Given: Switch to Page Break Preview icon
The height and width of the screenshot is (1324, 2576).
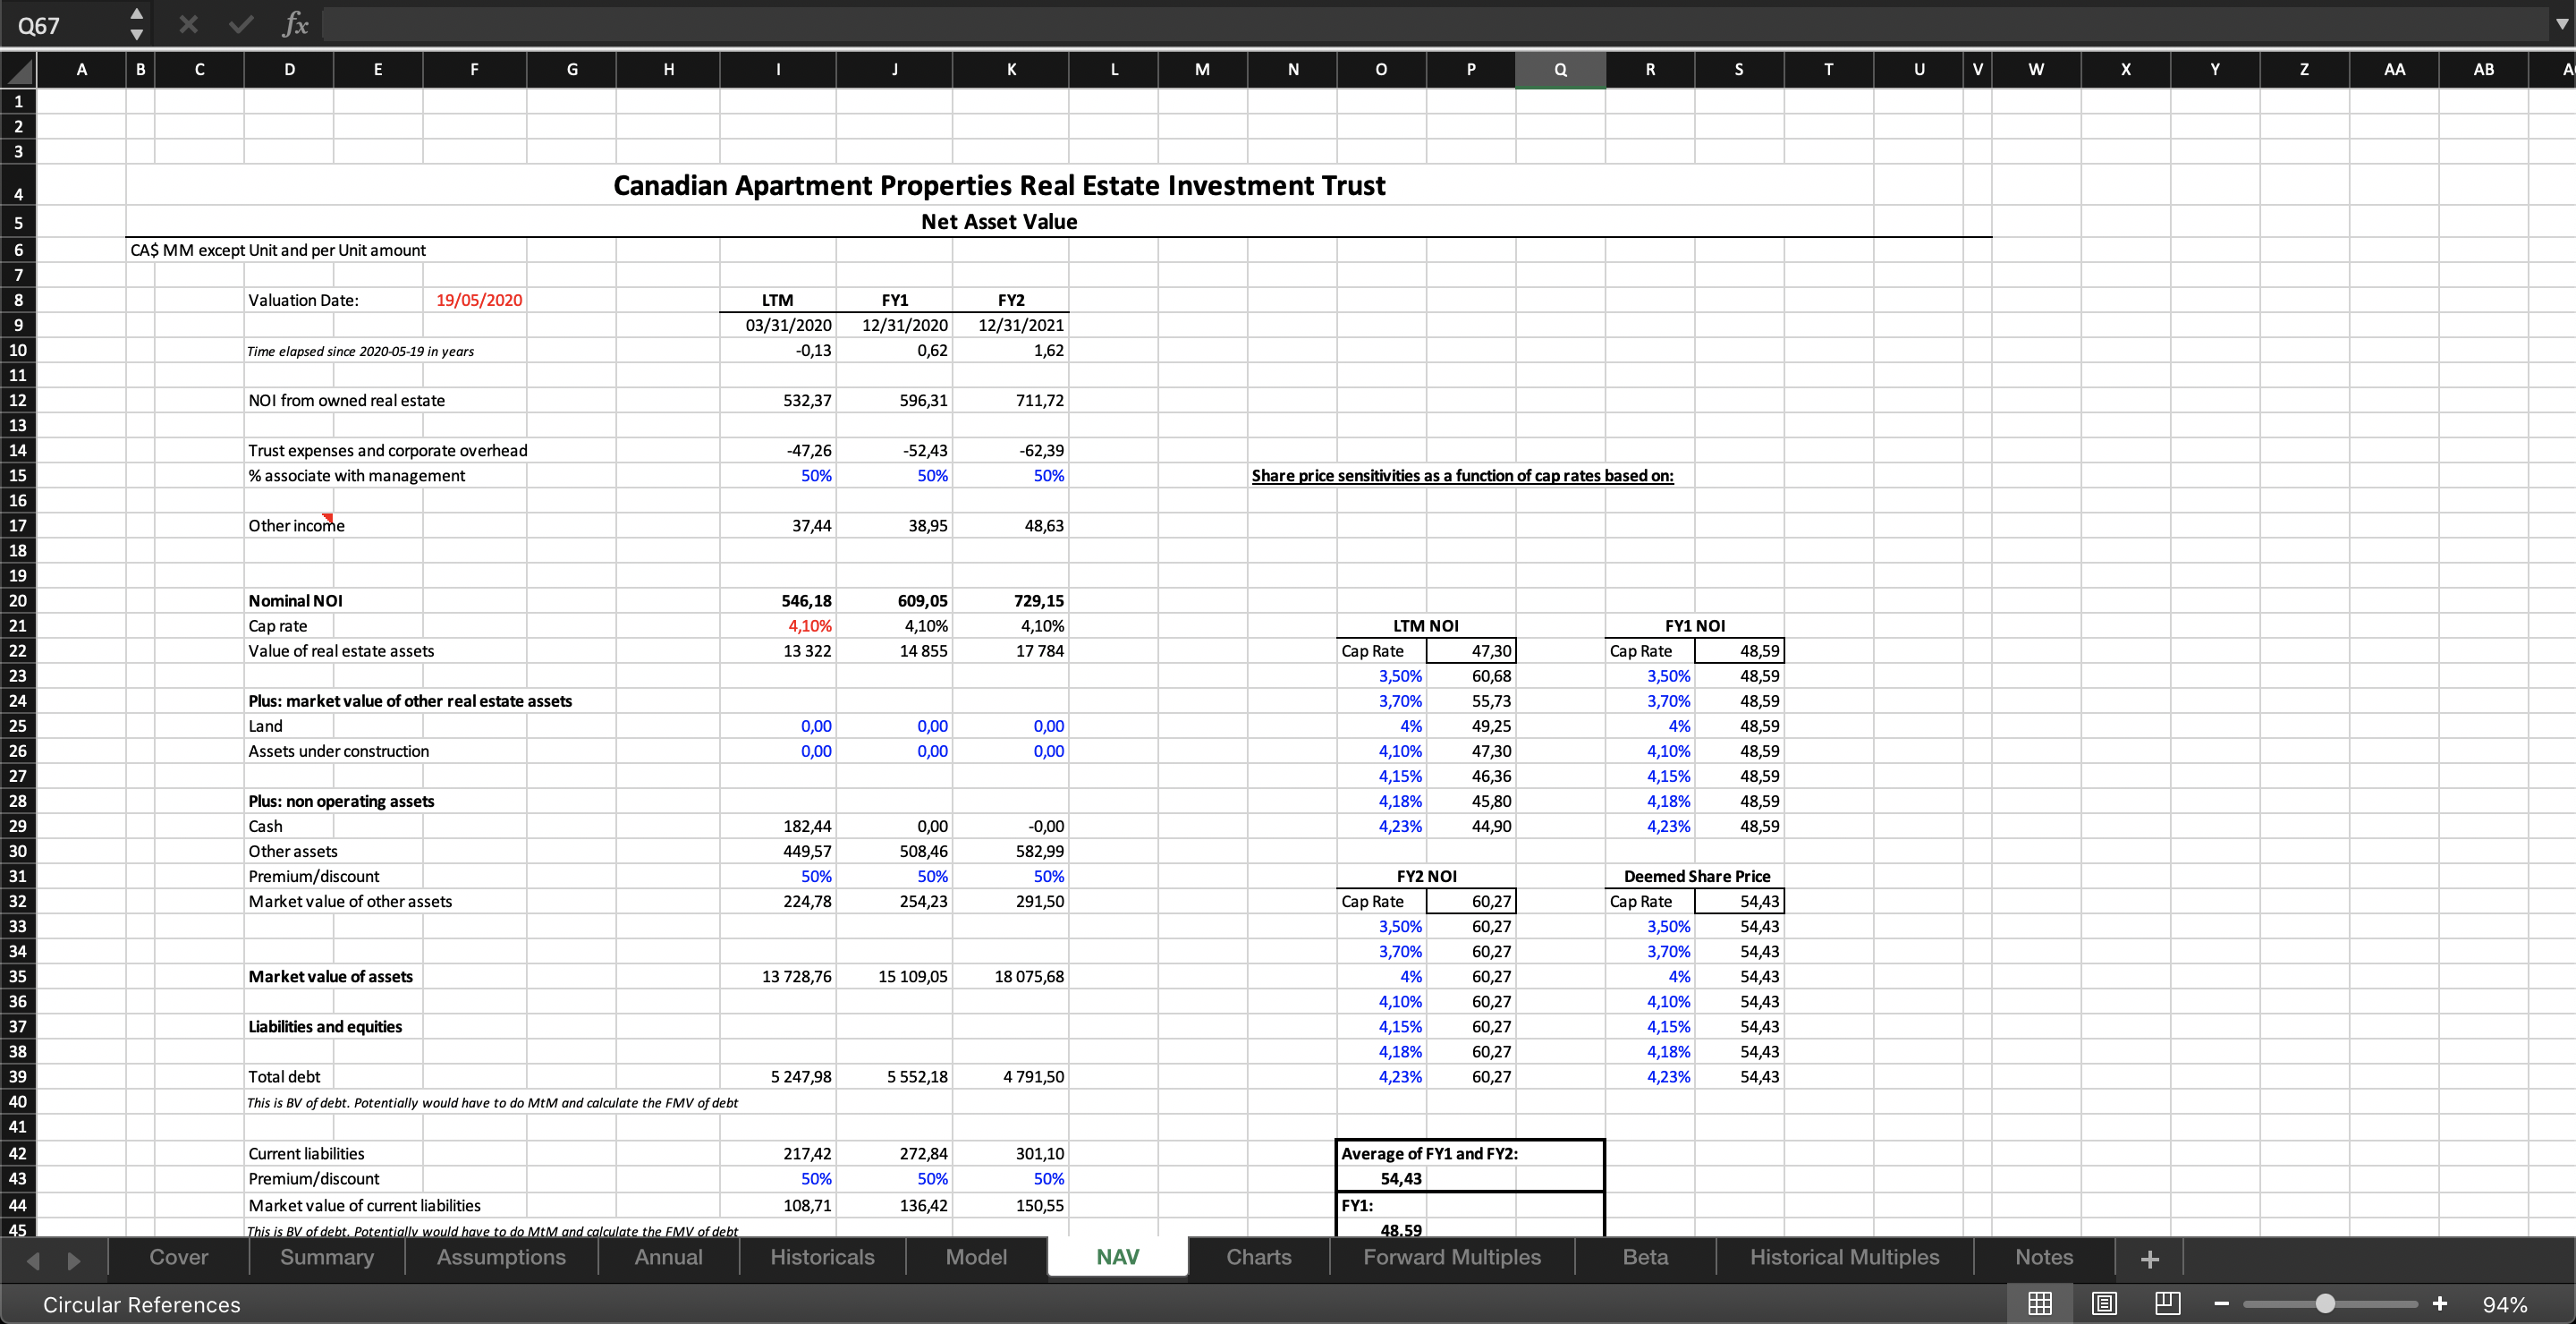Looking at the screenshot, I should coord(2167,1303).
